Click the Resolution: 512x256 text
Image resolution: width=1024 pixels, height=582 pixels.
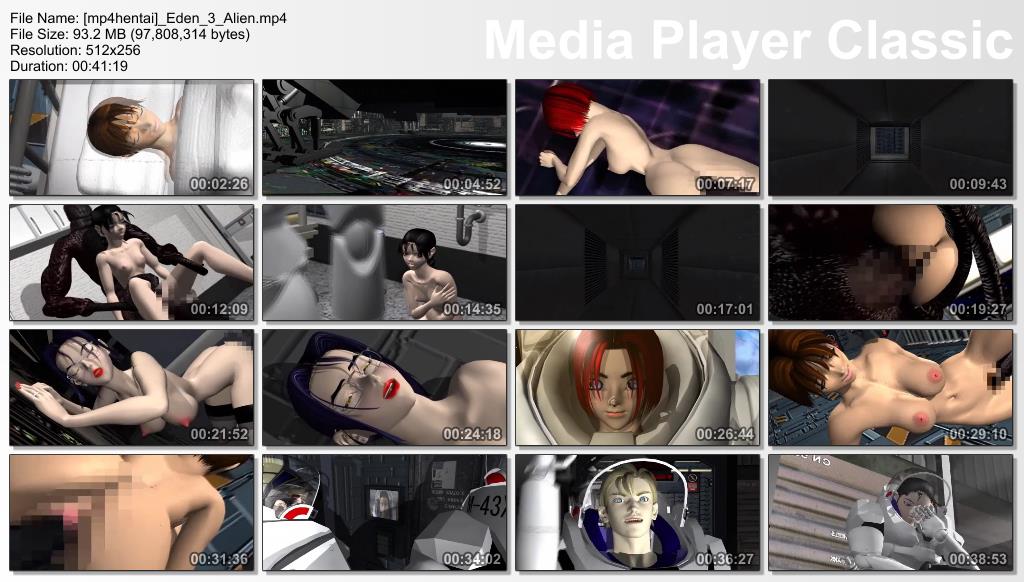point(75,50)
